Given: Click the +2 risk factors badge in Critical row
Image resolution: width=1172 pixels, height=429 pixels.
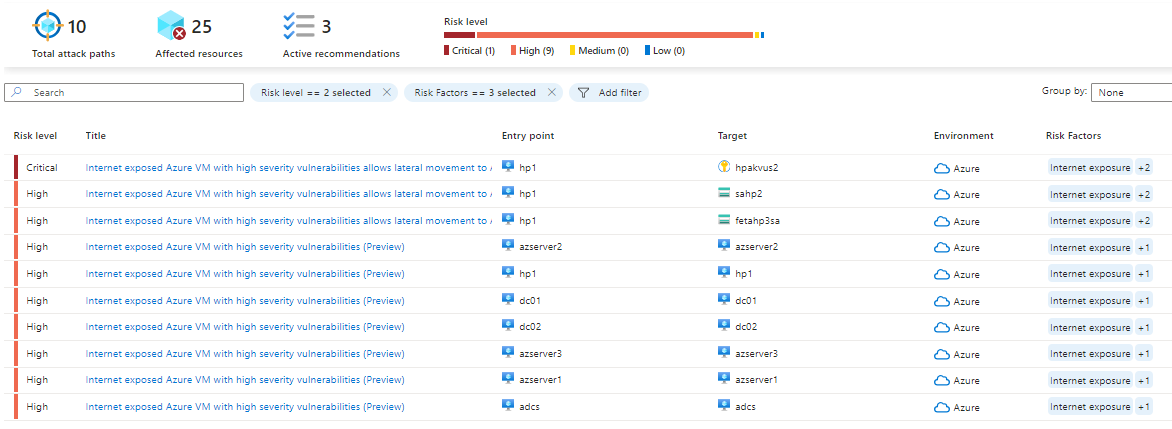Looking at the screenshot, I should click(1143, 168).
